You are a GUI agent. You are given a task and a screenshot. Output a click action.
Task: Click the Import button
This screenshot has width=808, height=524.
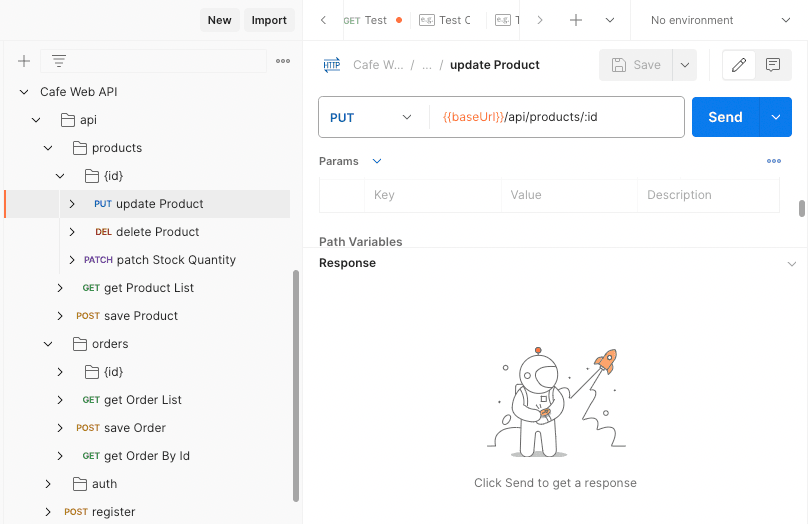(269, 20)
